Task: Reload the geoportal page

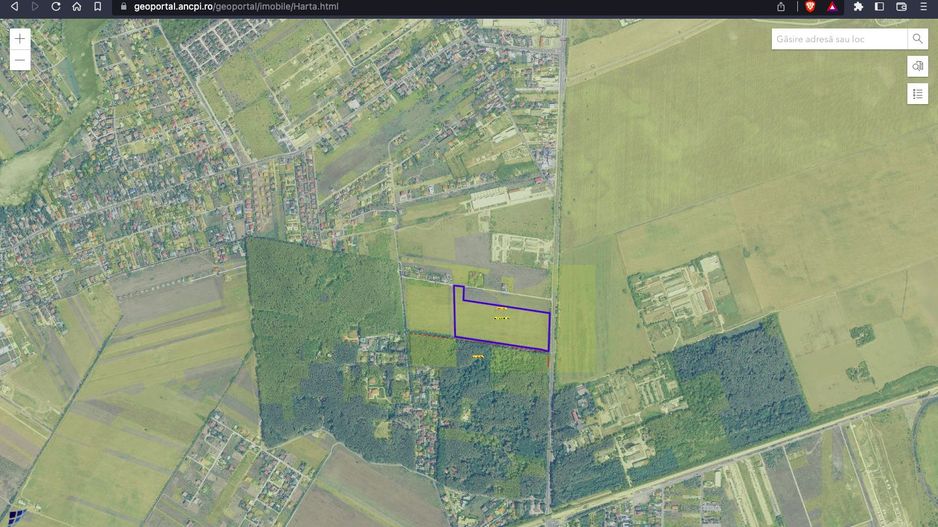Action: [x=56, y=6]
